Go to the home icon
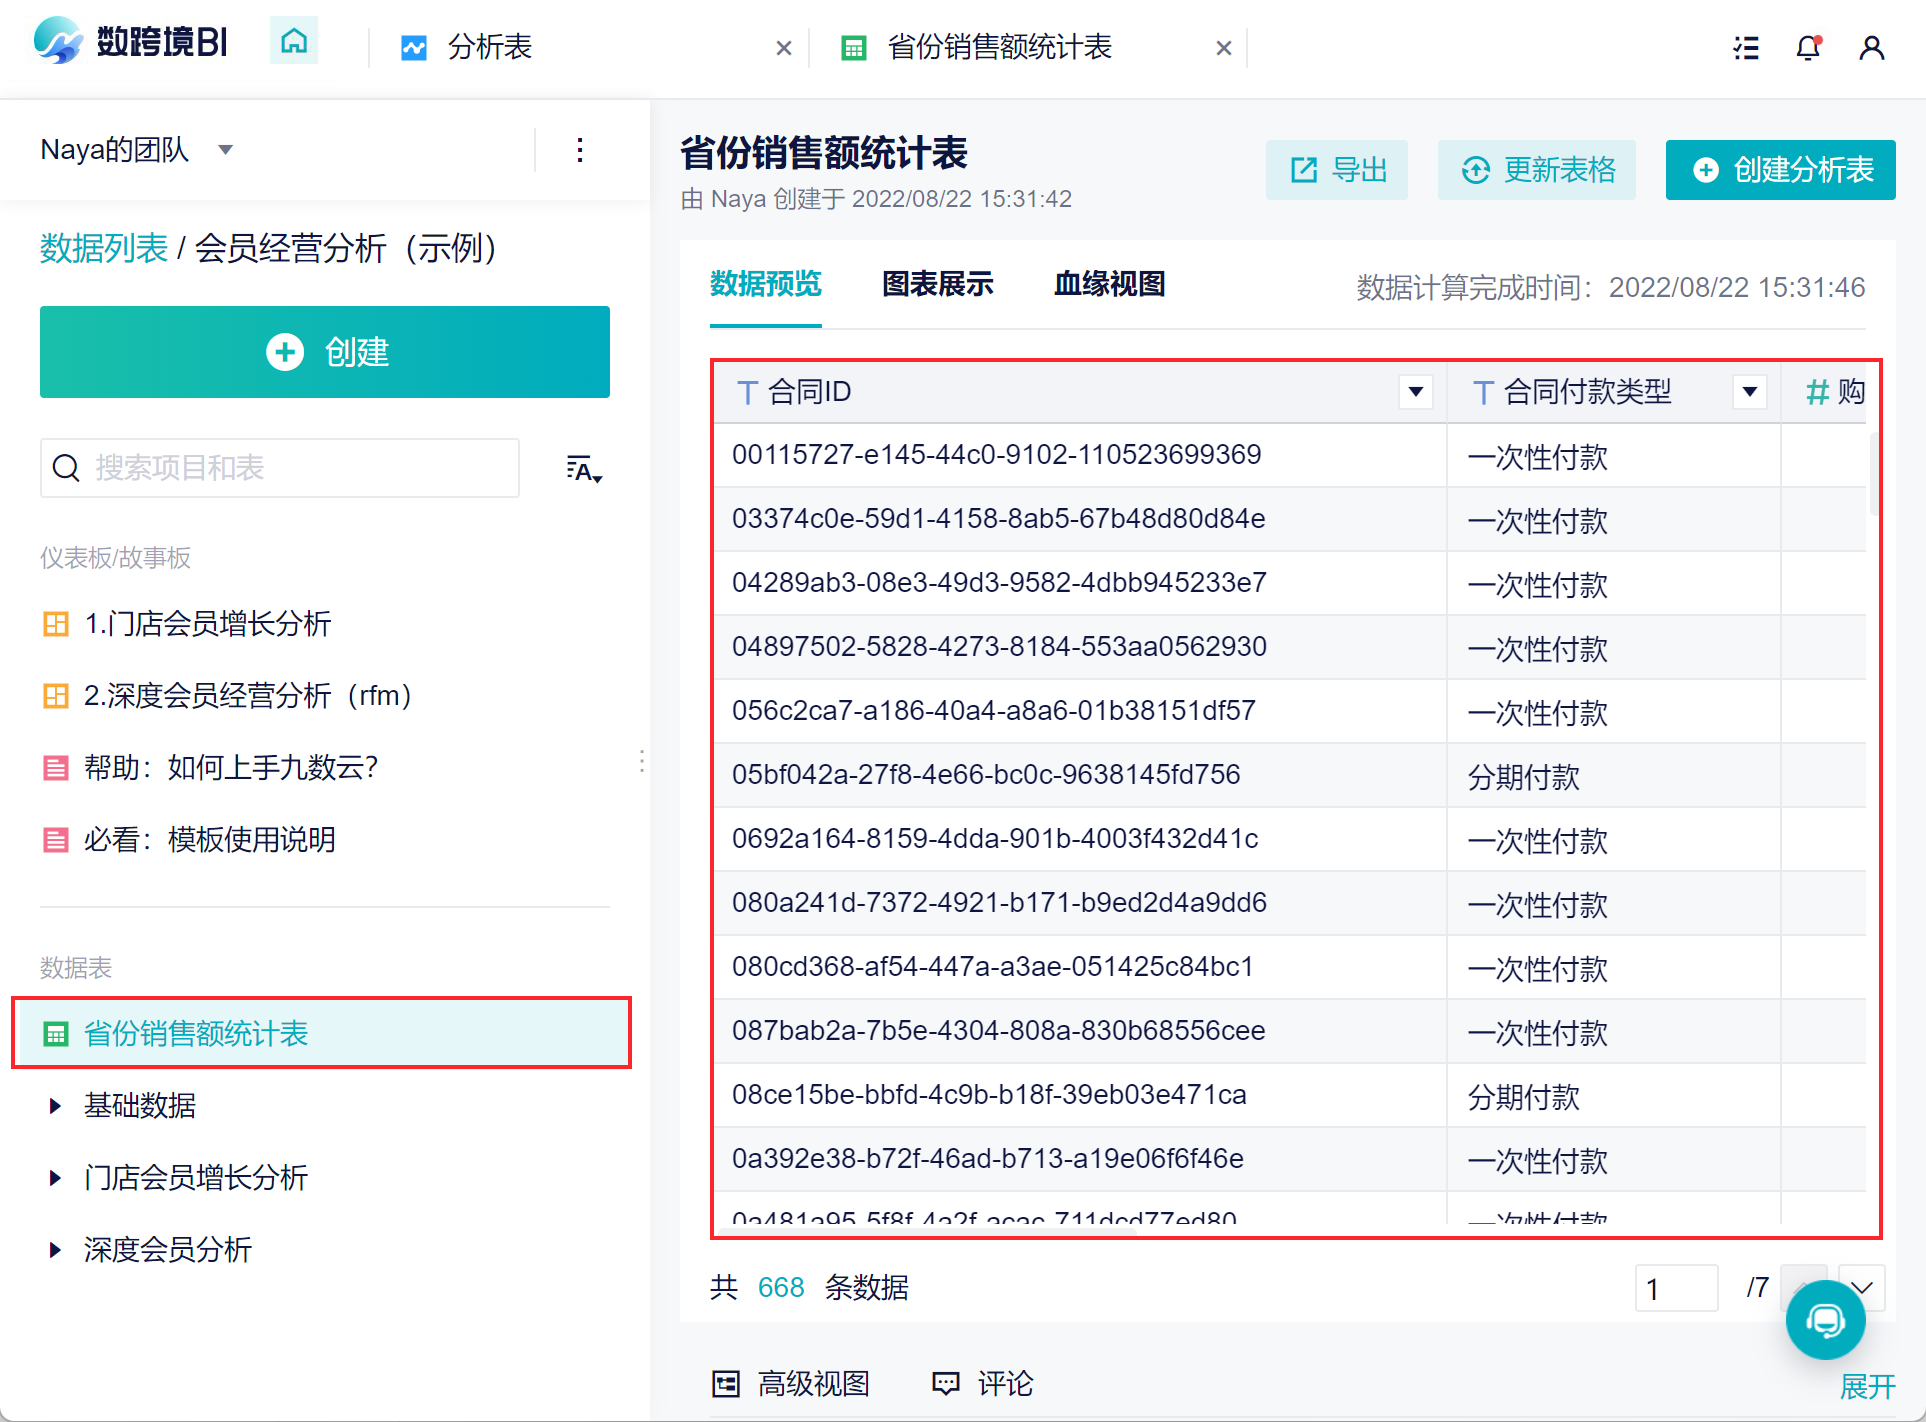This screenshot has width=1926, height=1422. pos(293,42)
